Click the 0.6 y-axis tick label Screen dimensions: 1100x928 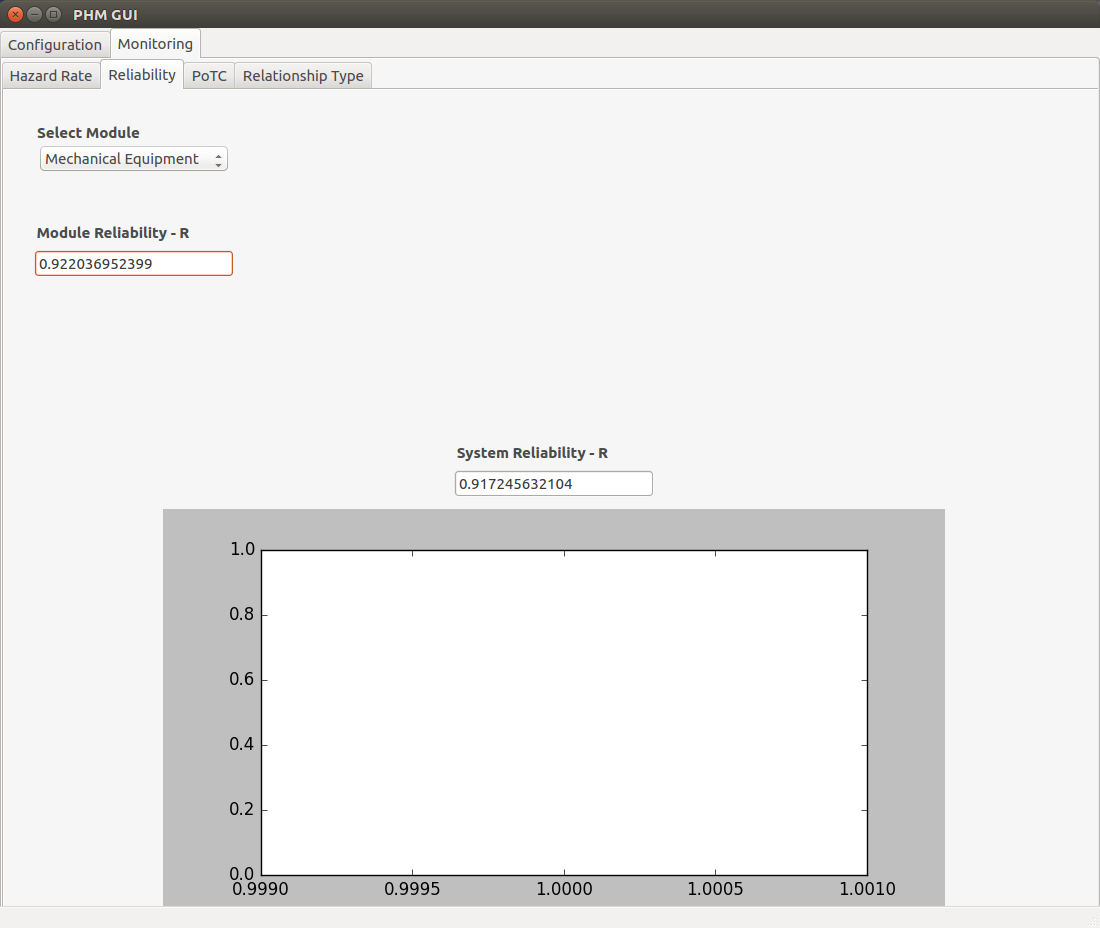click(x=241, y=679)
